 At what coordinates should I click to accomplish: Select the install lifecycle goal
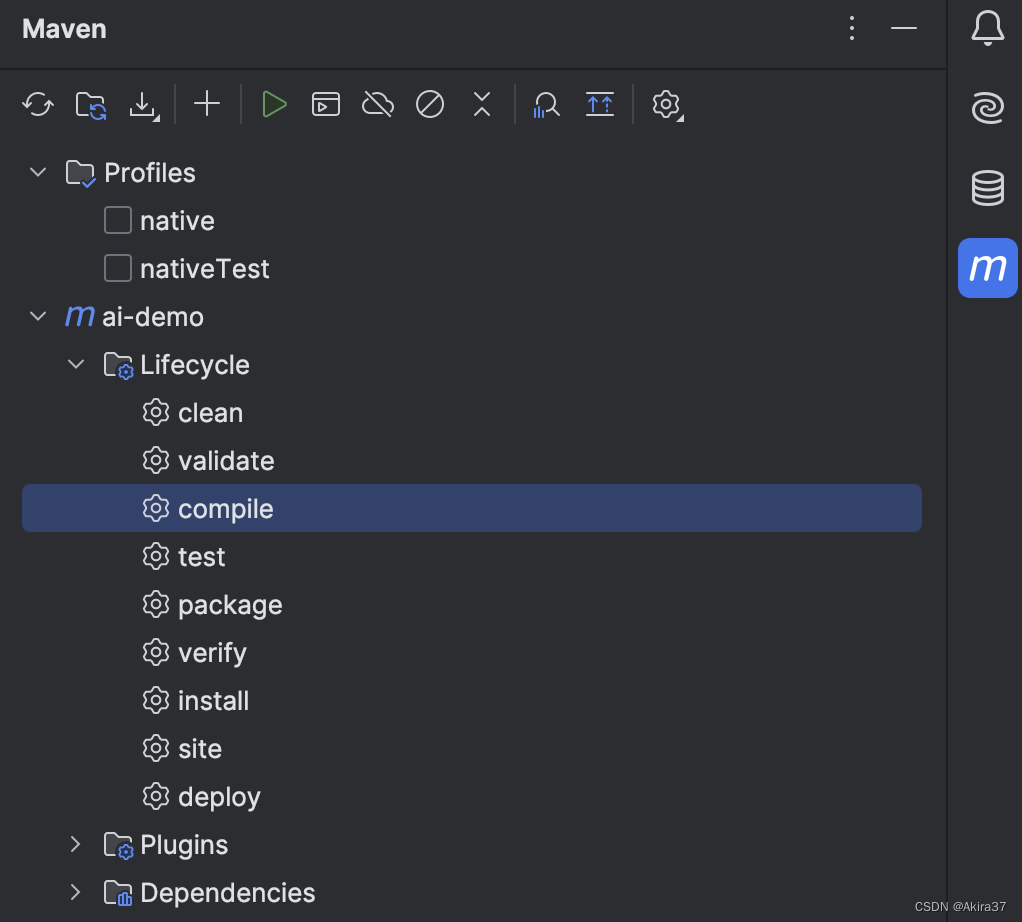coord(472,700)
